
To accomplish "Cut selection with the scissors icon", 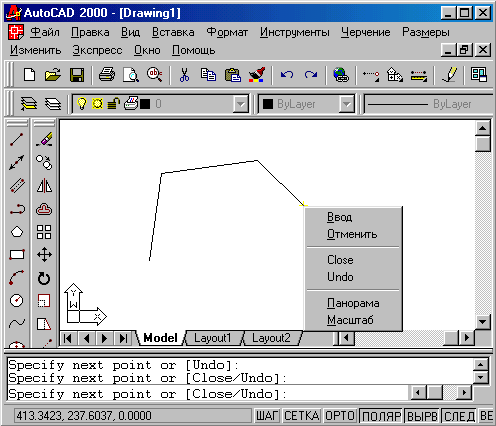I will (184, 75).
